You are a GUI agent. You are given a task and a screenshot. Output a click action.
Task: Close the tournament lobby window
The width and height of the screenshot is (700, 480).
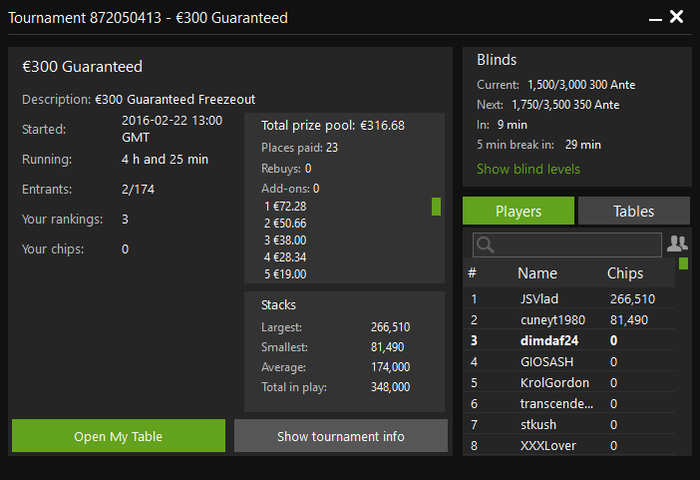[x=676, y=17]
